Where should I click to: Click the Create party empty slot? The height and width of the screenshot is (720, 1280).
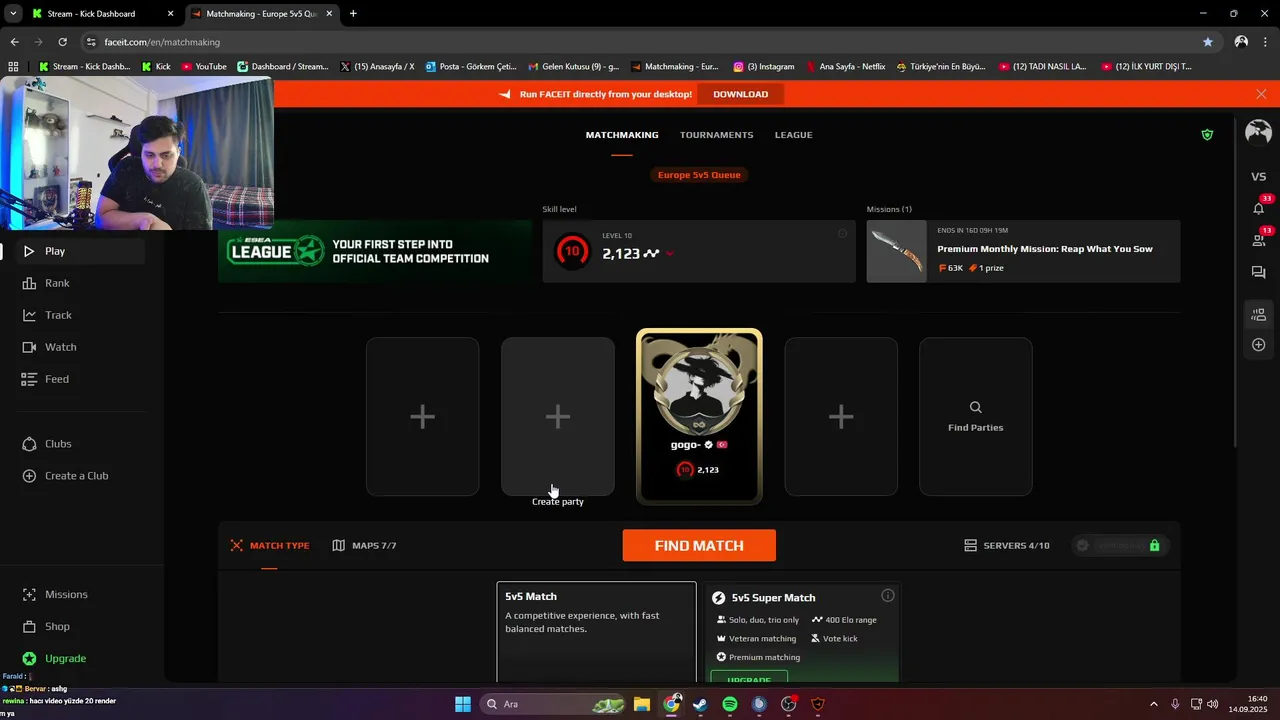(x=558, y=416)
